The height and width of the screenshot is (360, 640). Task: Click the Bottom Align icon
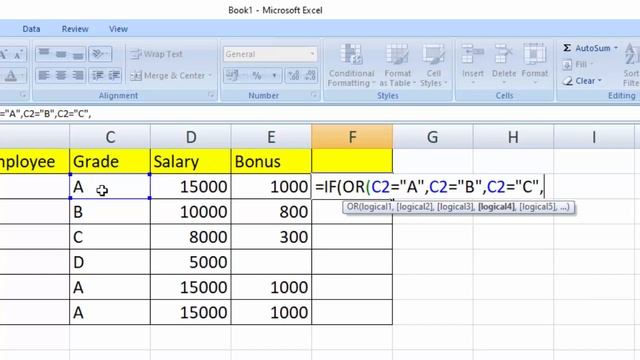[78, 54]
